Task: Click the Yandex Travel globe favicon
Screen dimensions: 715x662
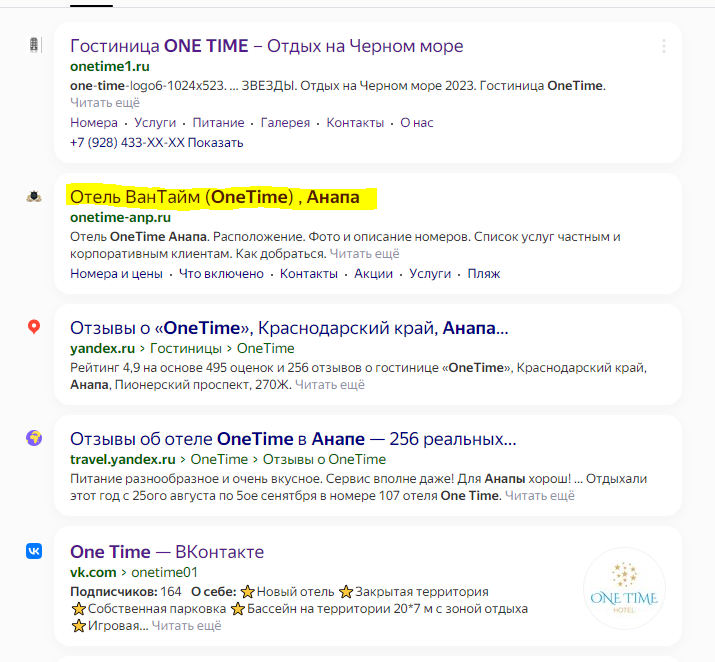Action: [34, 438]
